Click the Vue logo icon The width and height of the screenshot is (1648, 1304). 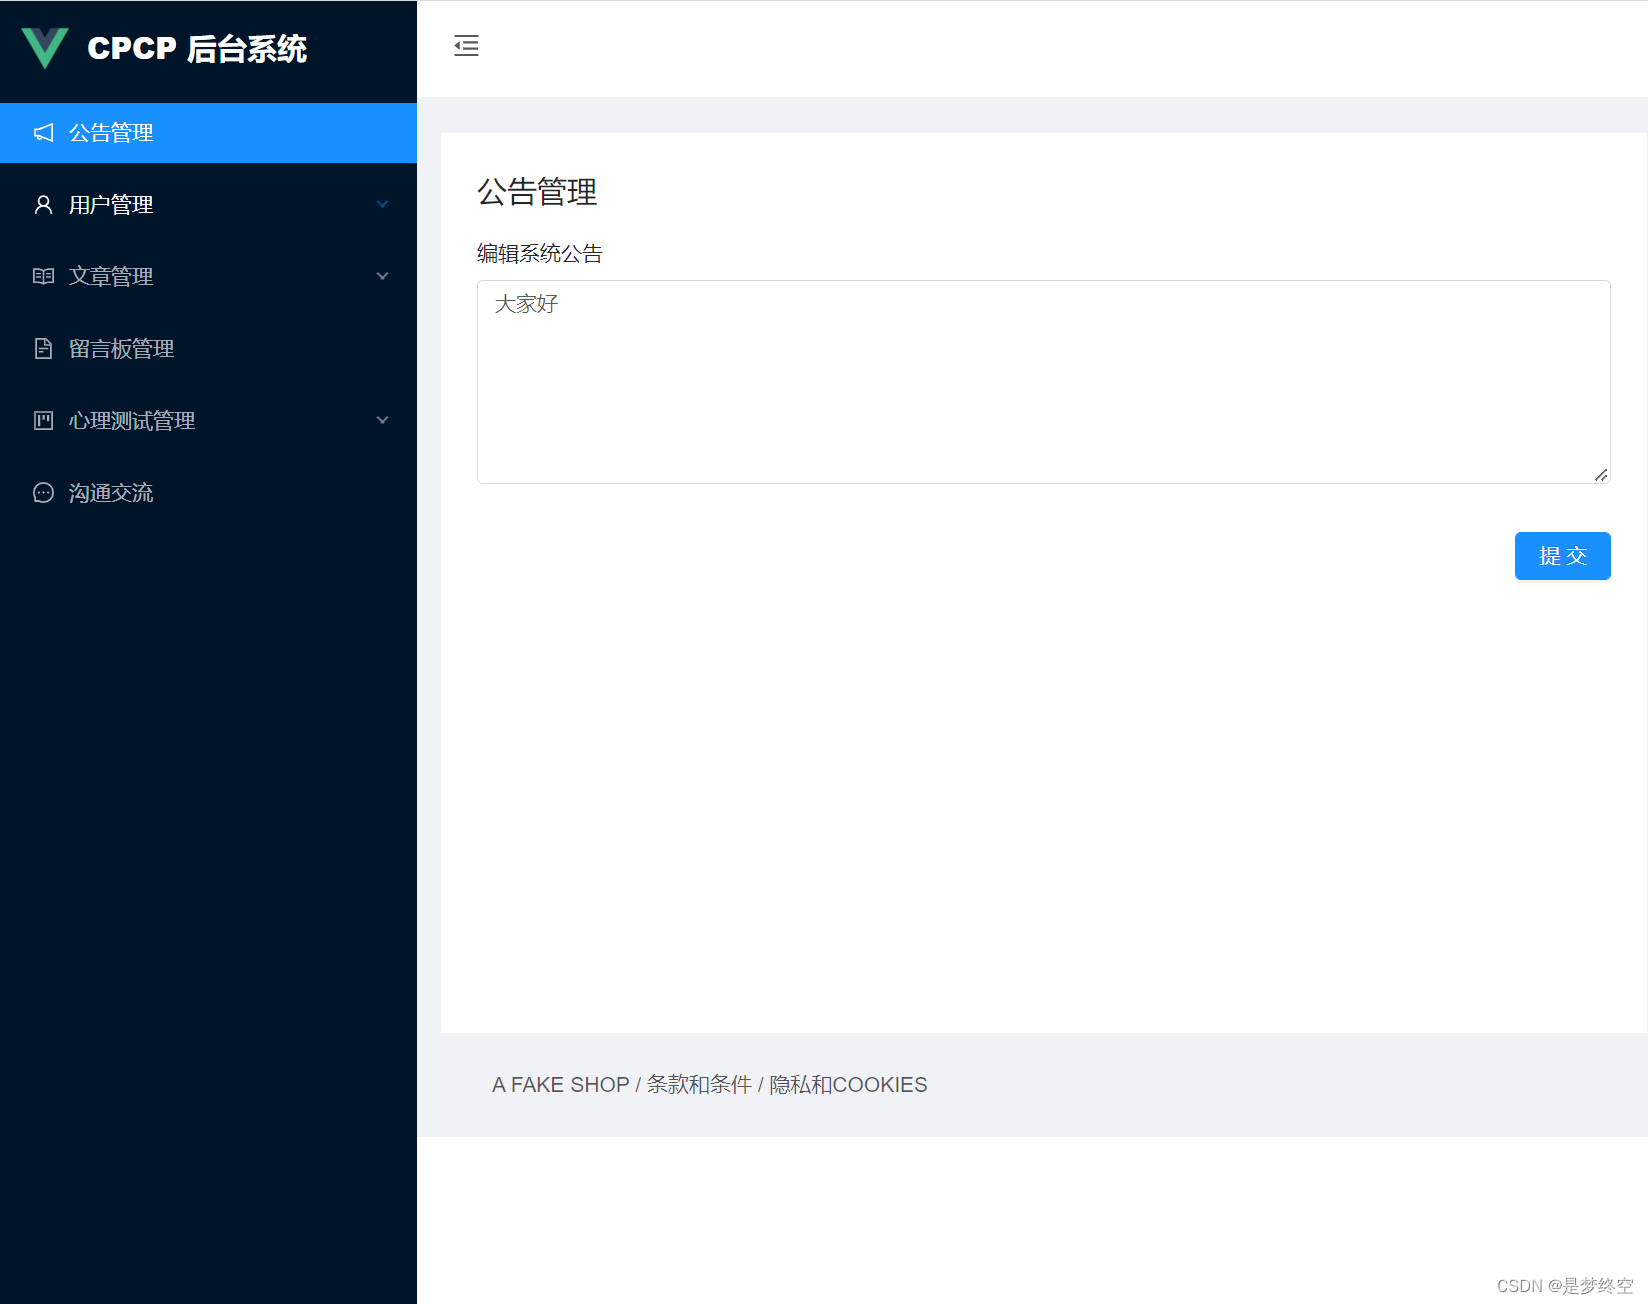coord(45,48)
